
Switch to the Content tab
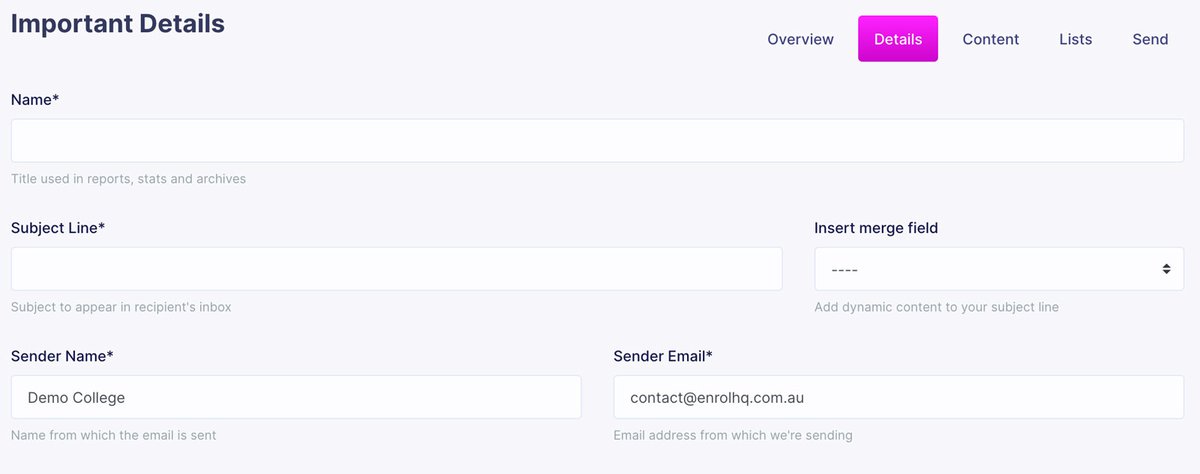coord(990,39)
